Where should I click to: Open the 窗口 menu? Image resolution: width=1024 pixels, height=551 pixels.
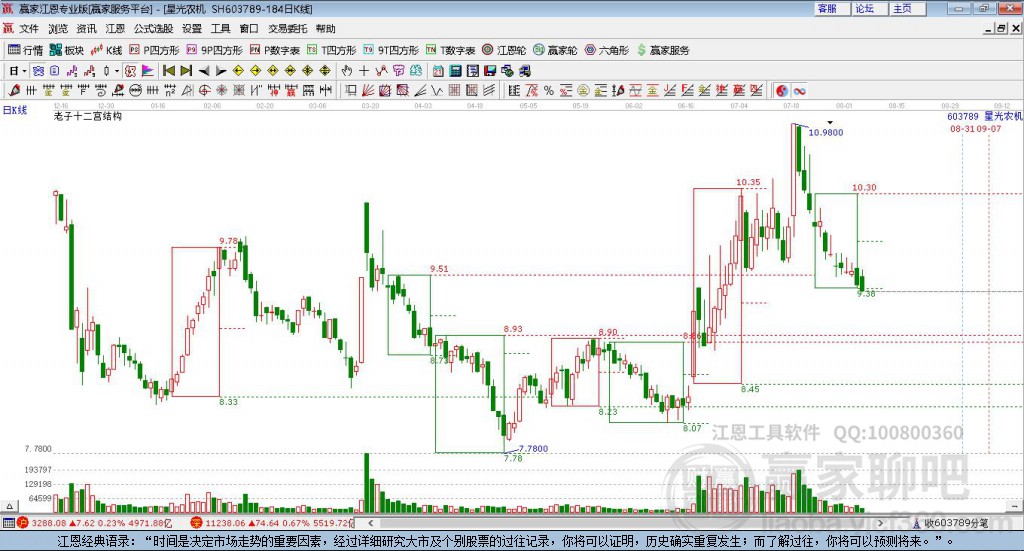coord(249,29)
